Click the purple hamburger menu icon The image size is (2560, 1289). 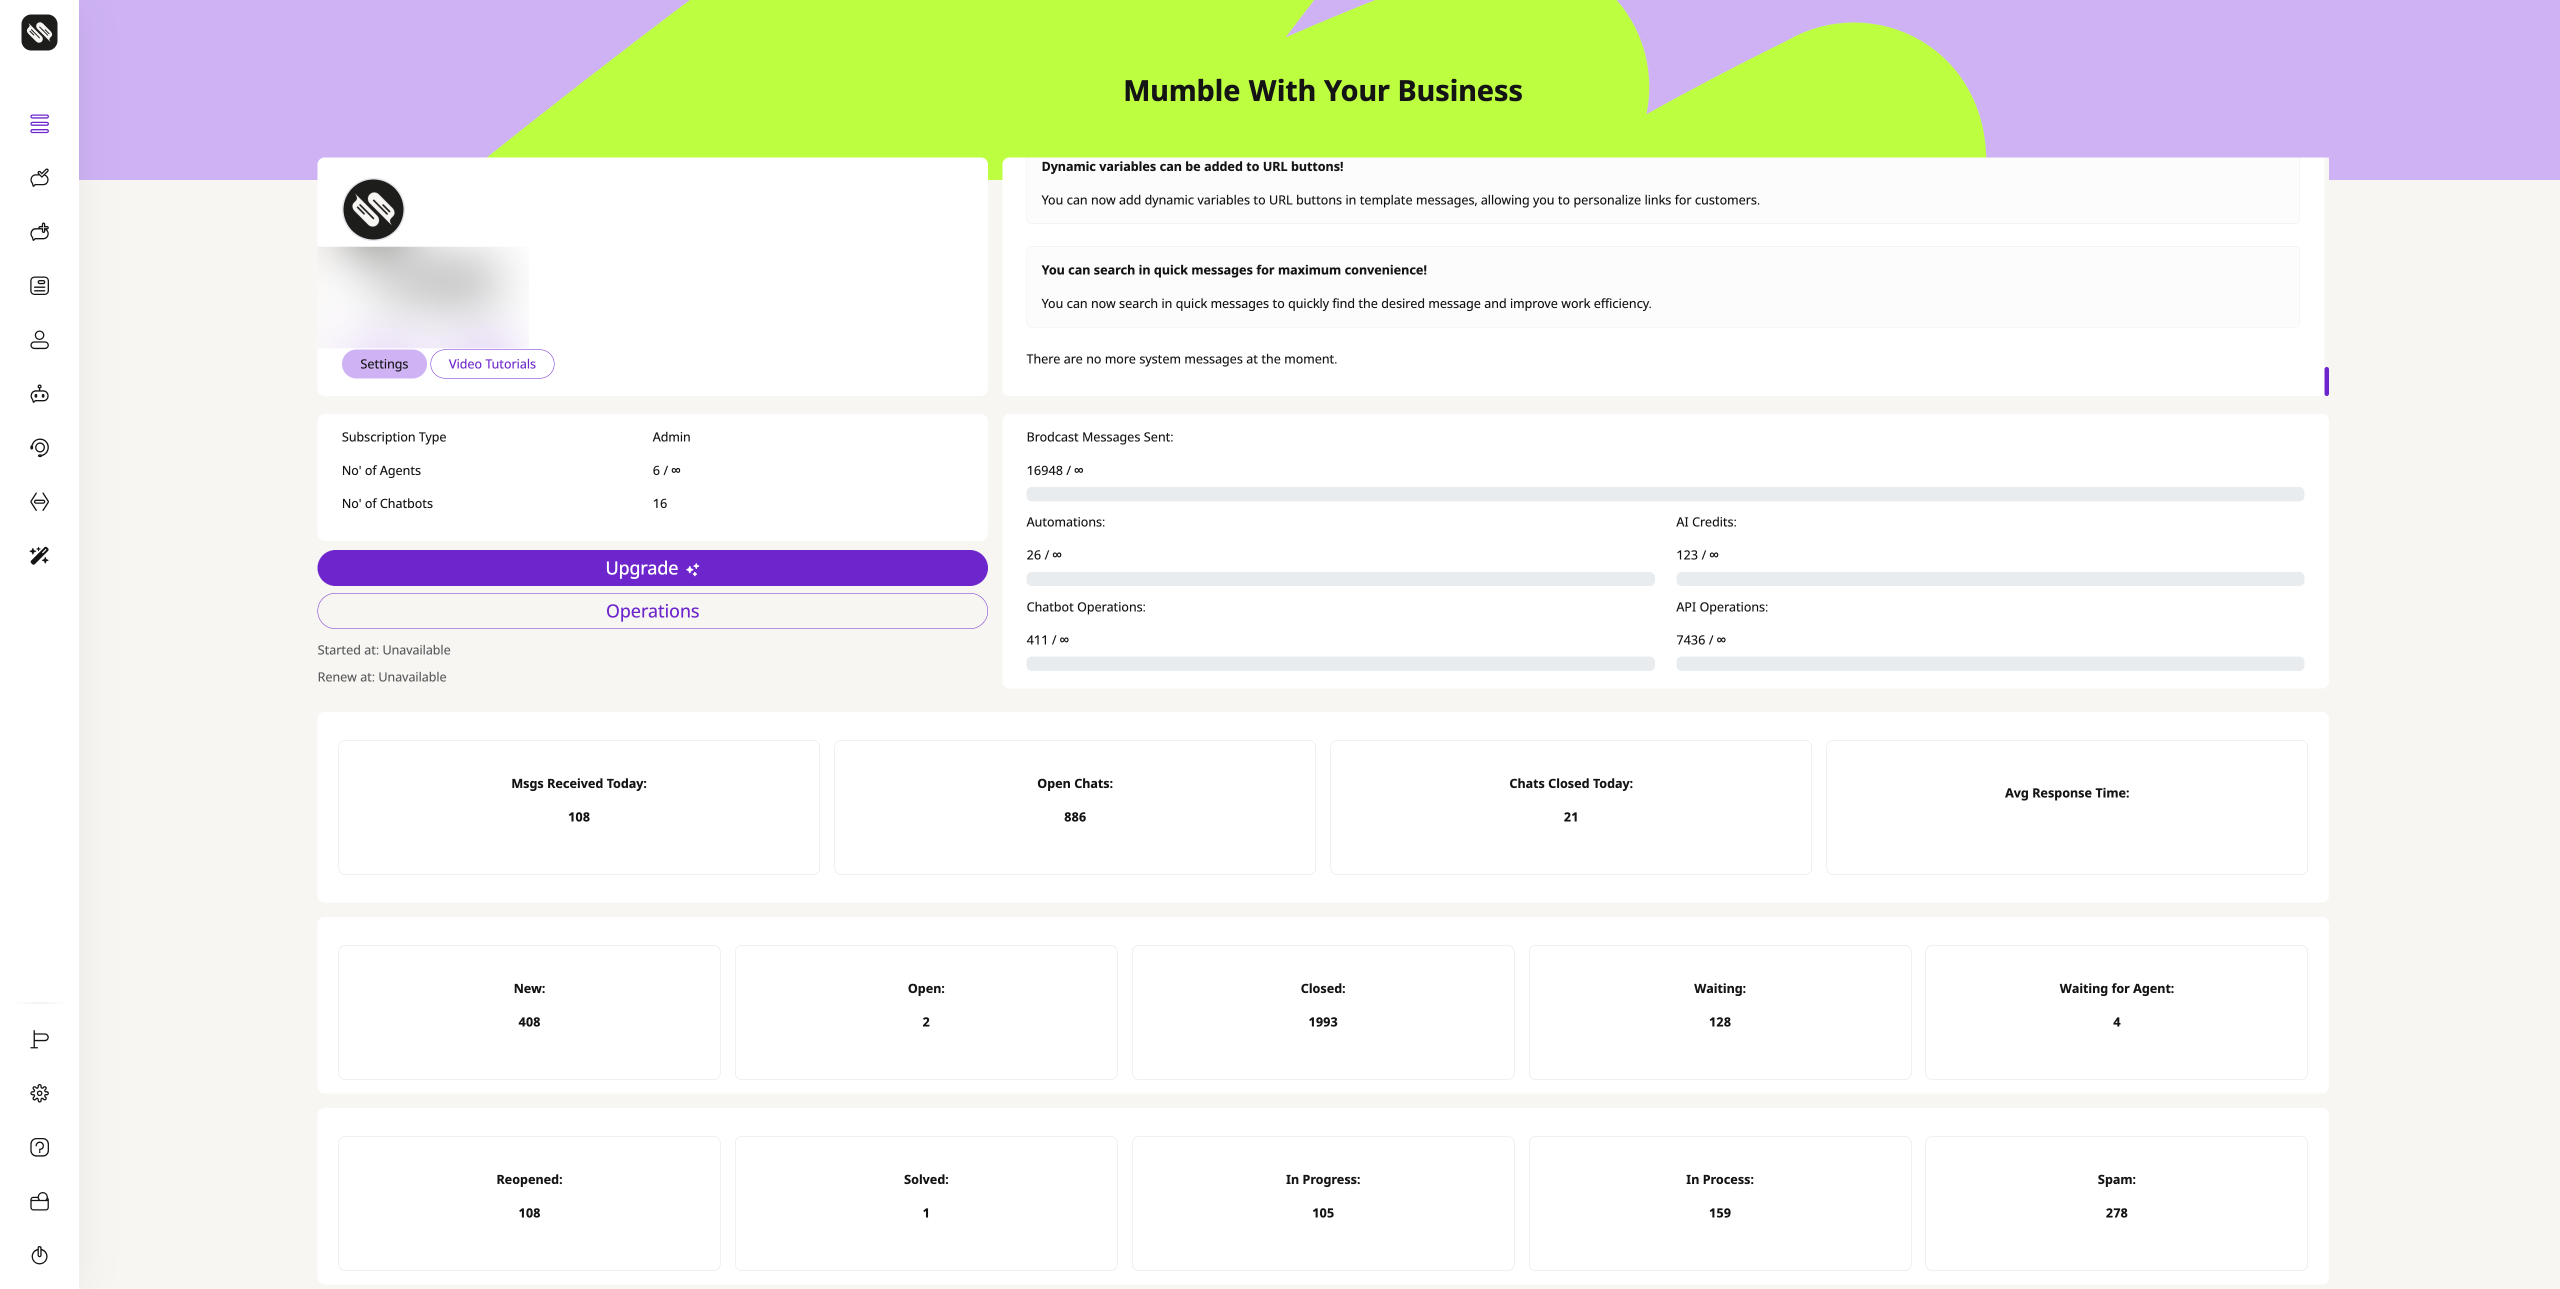[39, 124]
